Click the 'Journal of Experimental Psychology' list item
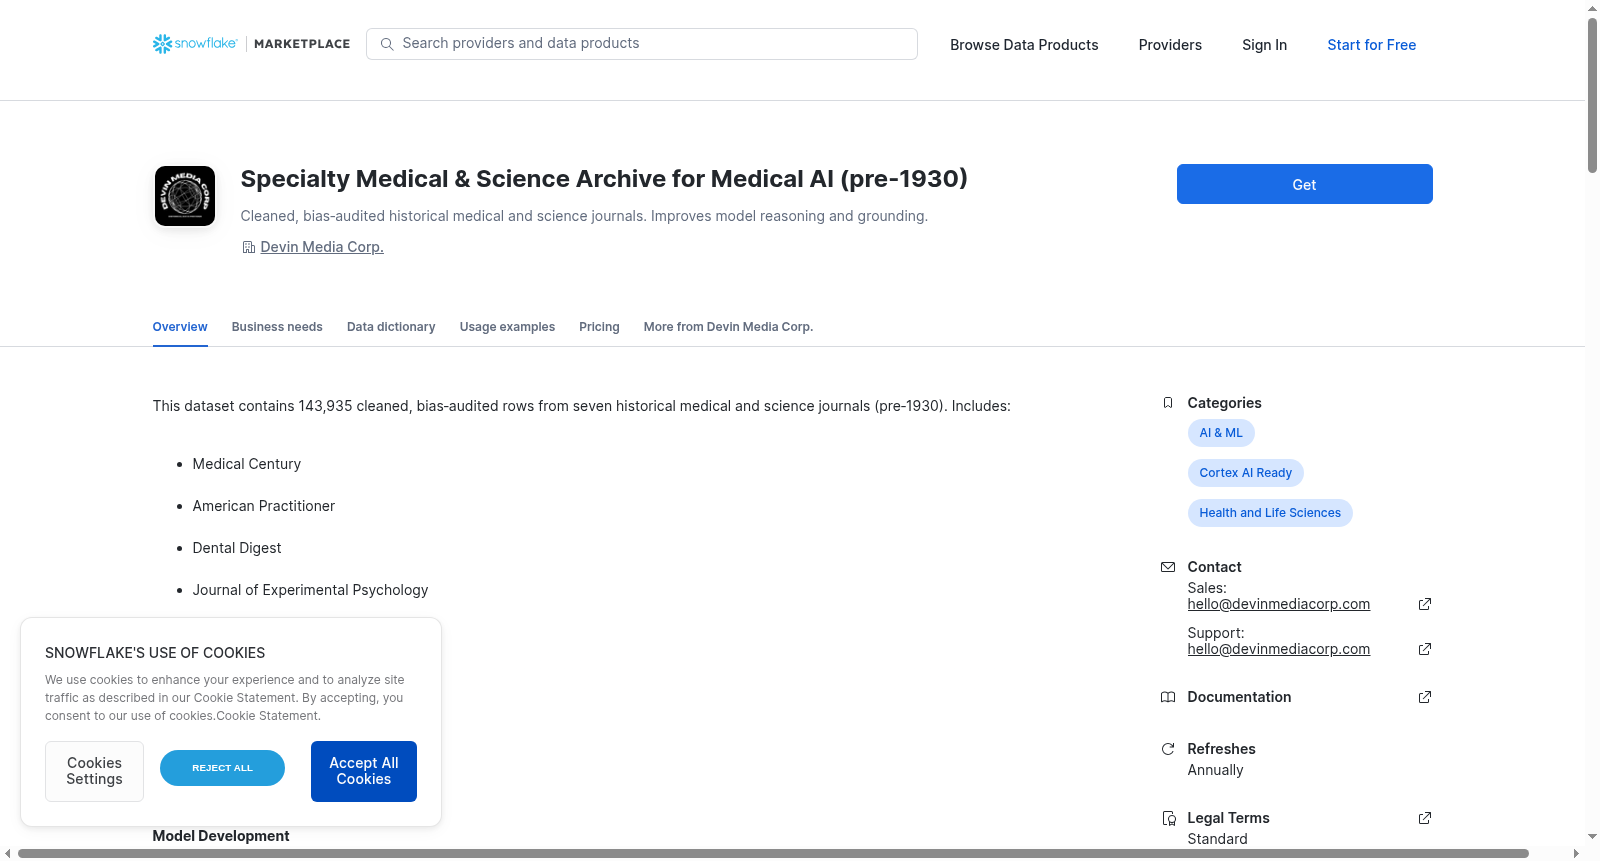This screenshot has height=861, width=1600. (x=310, y=590)
